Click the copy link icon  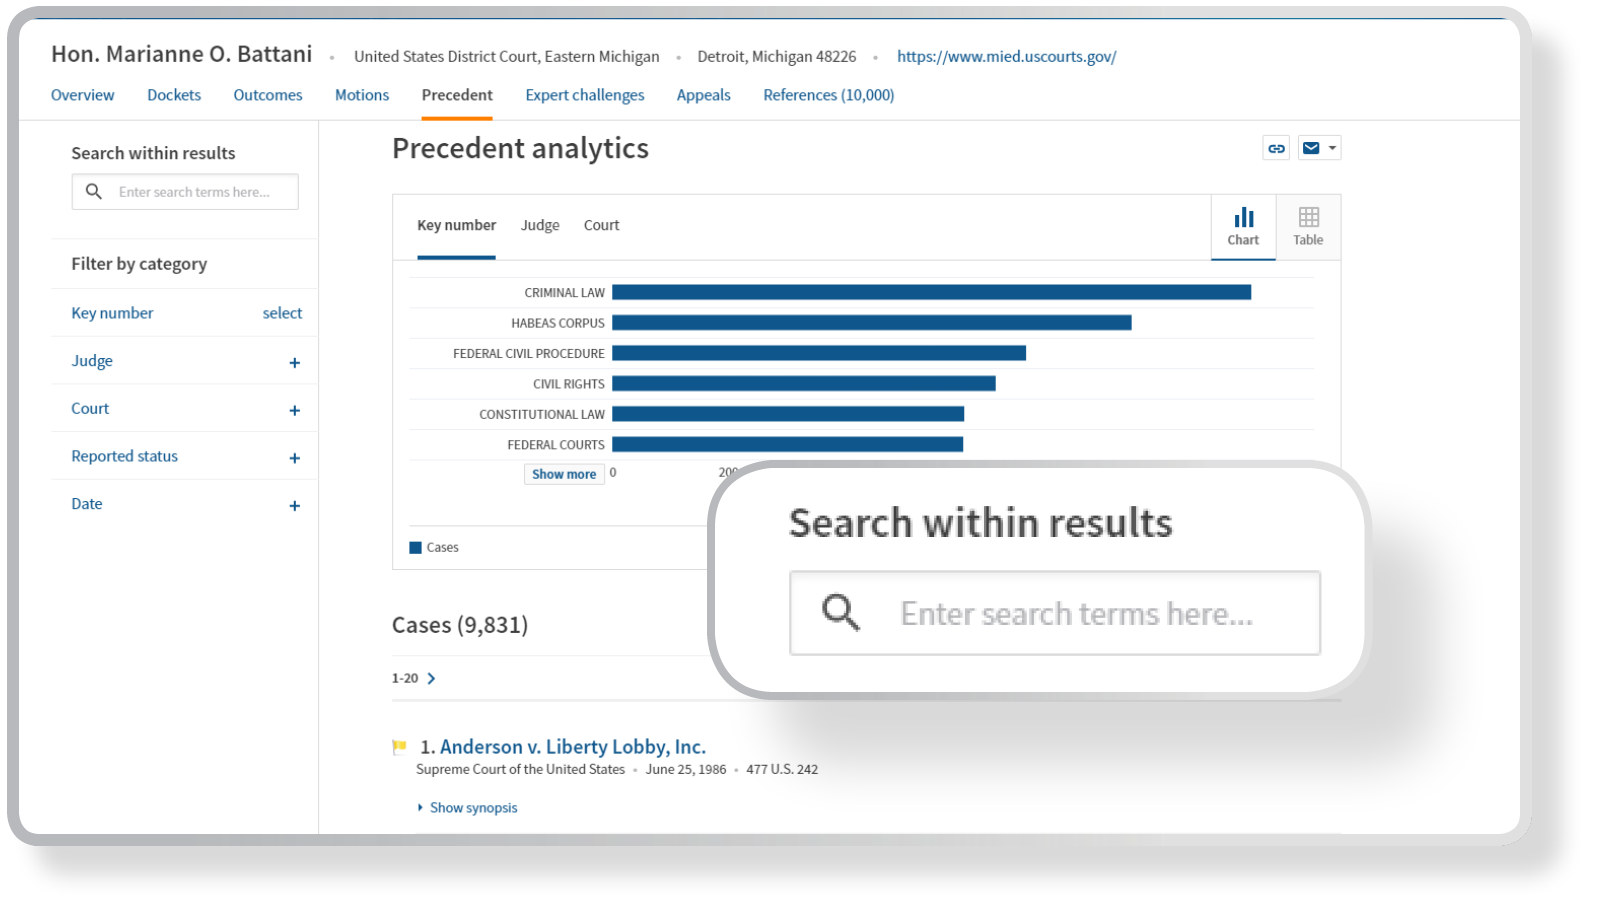tap(1276, 148)
